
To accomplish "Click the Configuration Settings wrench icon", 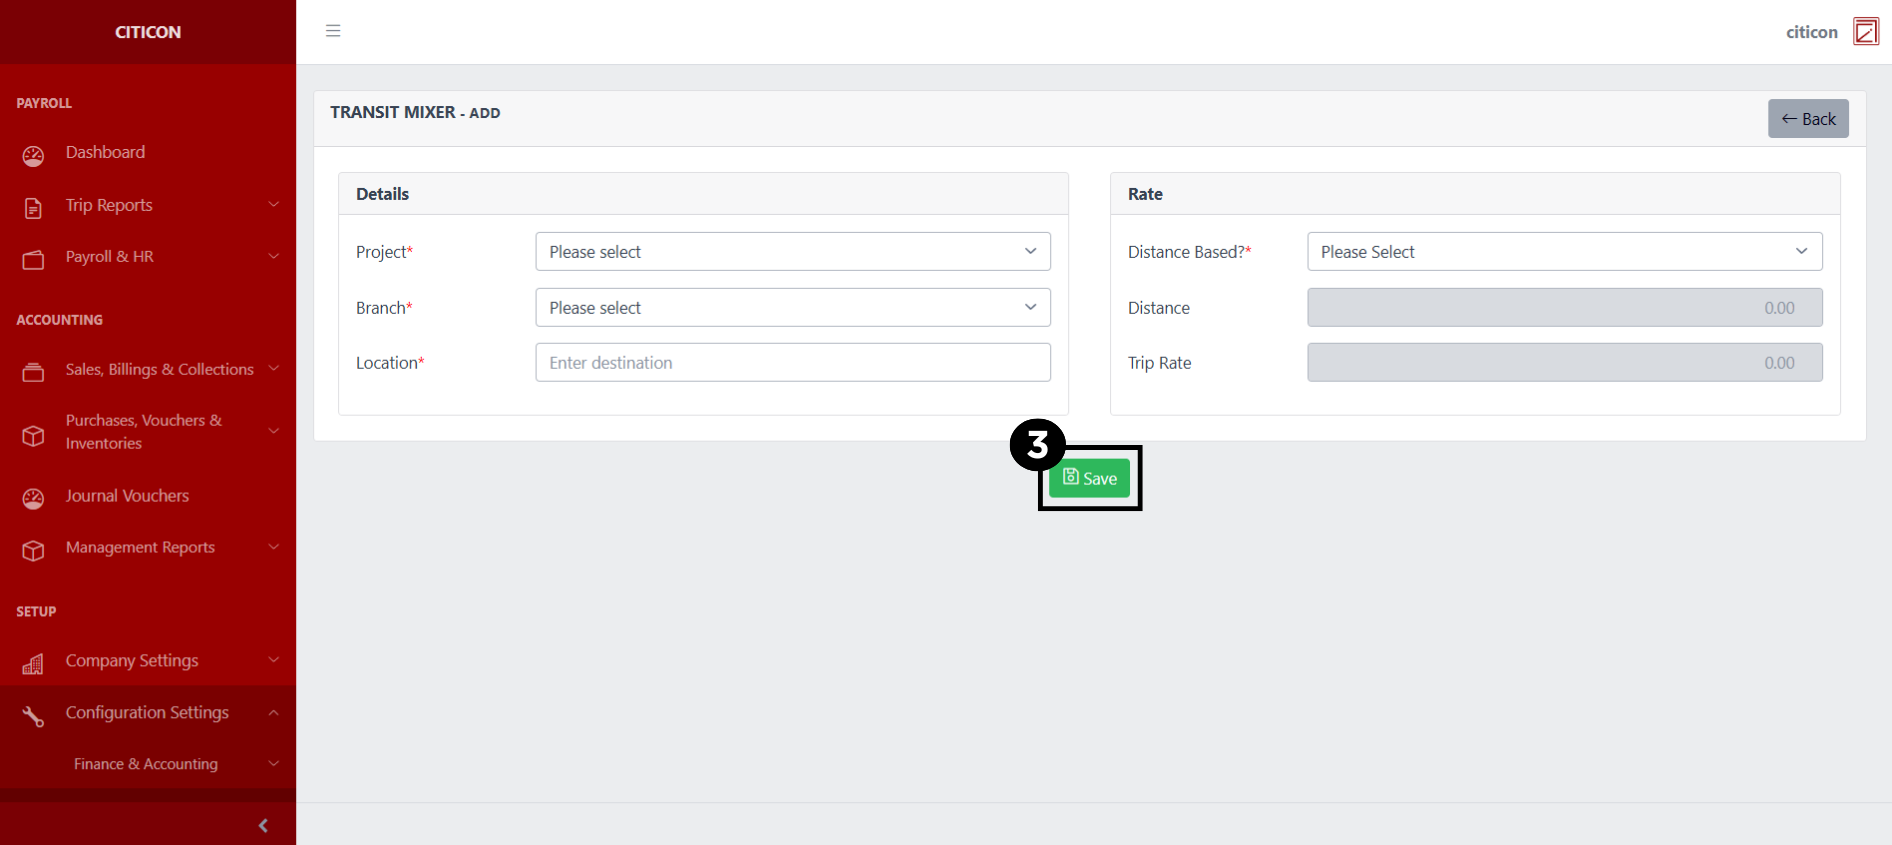I will click(33, 716).
